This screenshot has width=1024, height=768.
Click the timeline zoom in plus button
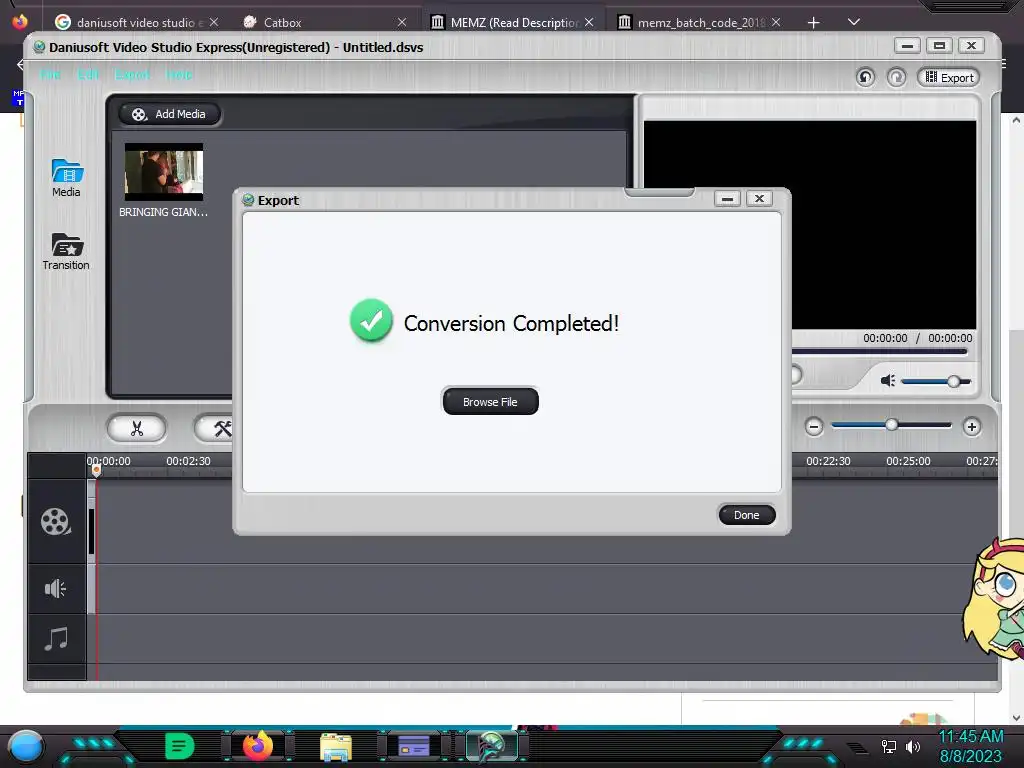[972, 427]
